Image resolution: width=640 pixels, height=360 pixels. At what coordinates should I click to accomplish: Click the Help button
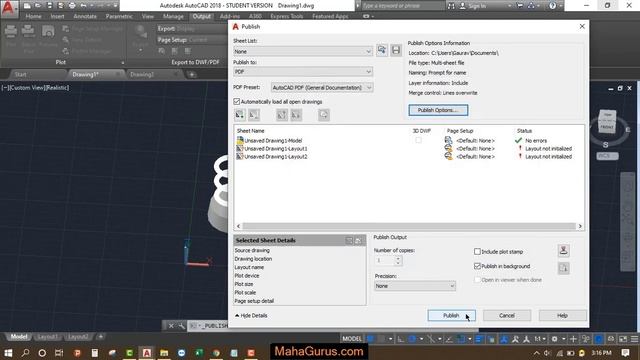pyautogui.click(x=562, y=316)
